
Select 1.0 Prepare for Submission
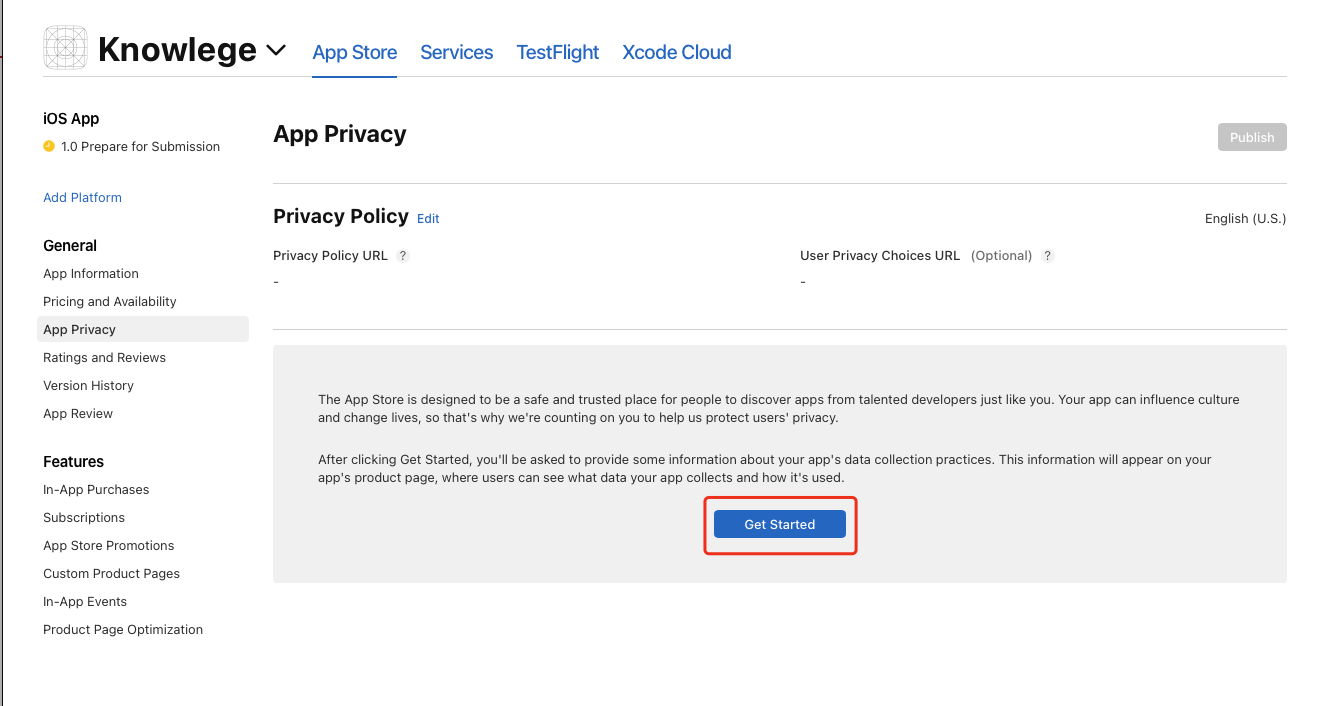[x=140, y=146]
